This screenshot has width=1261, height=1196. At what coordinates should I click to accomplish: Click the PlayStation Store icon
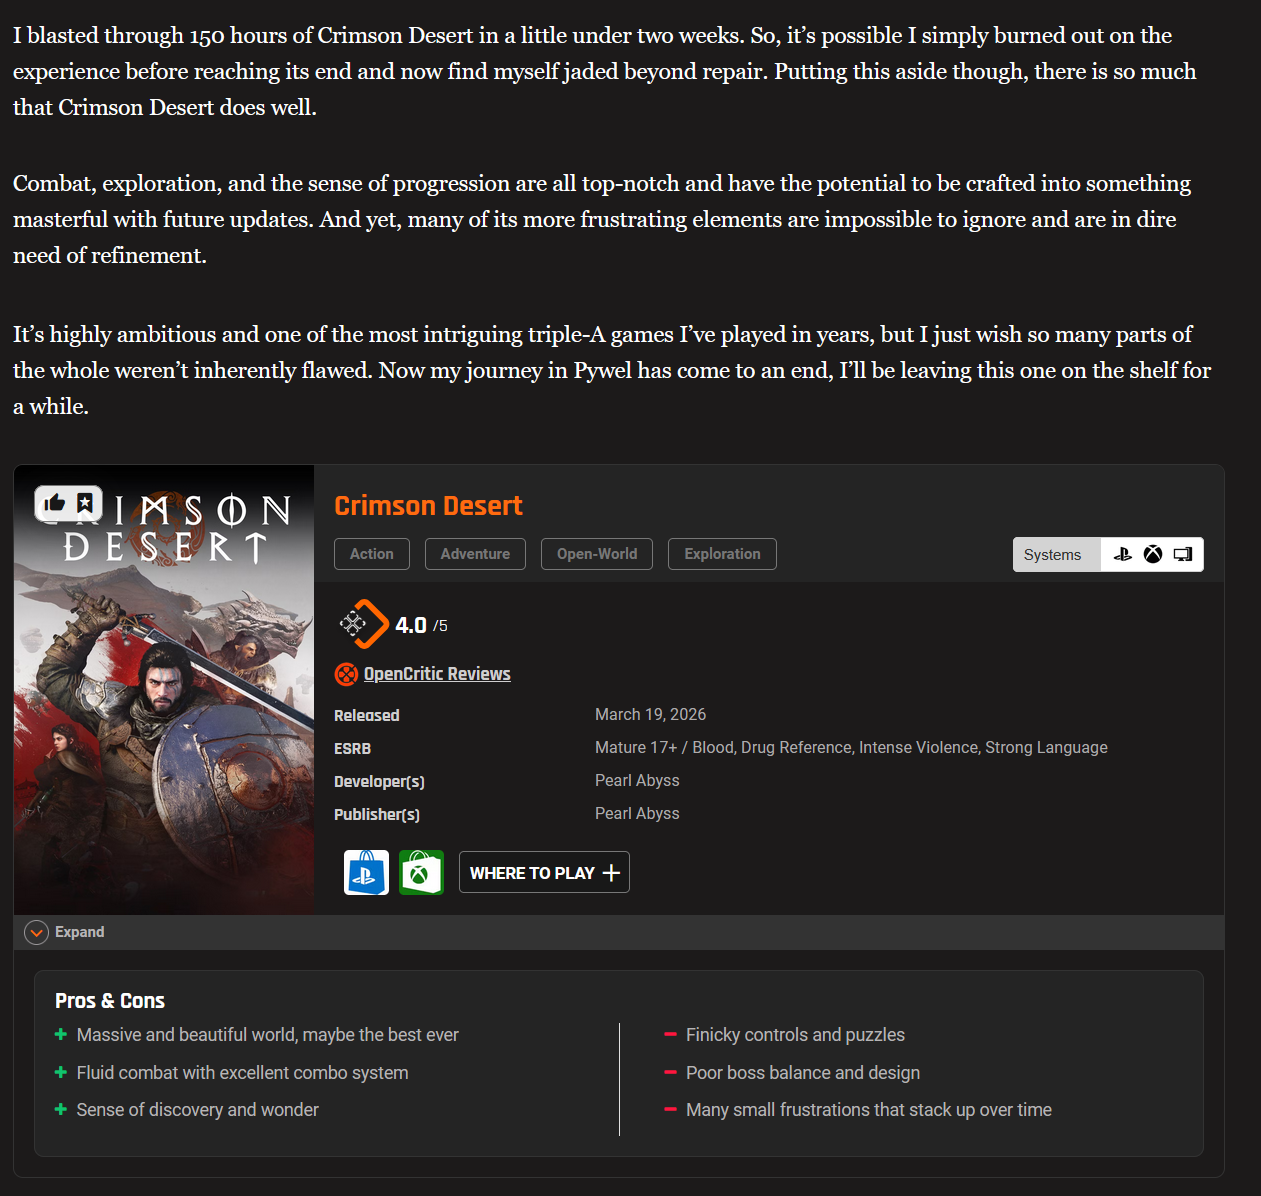pyautogui.click(x=366, y=872)
